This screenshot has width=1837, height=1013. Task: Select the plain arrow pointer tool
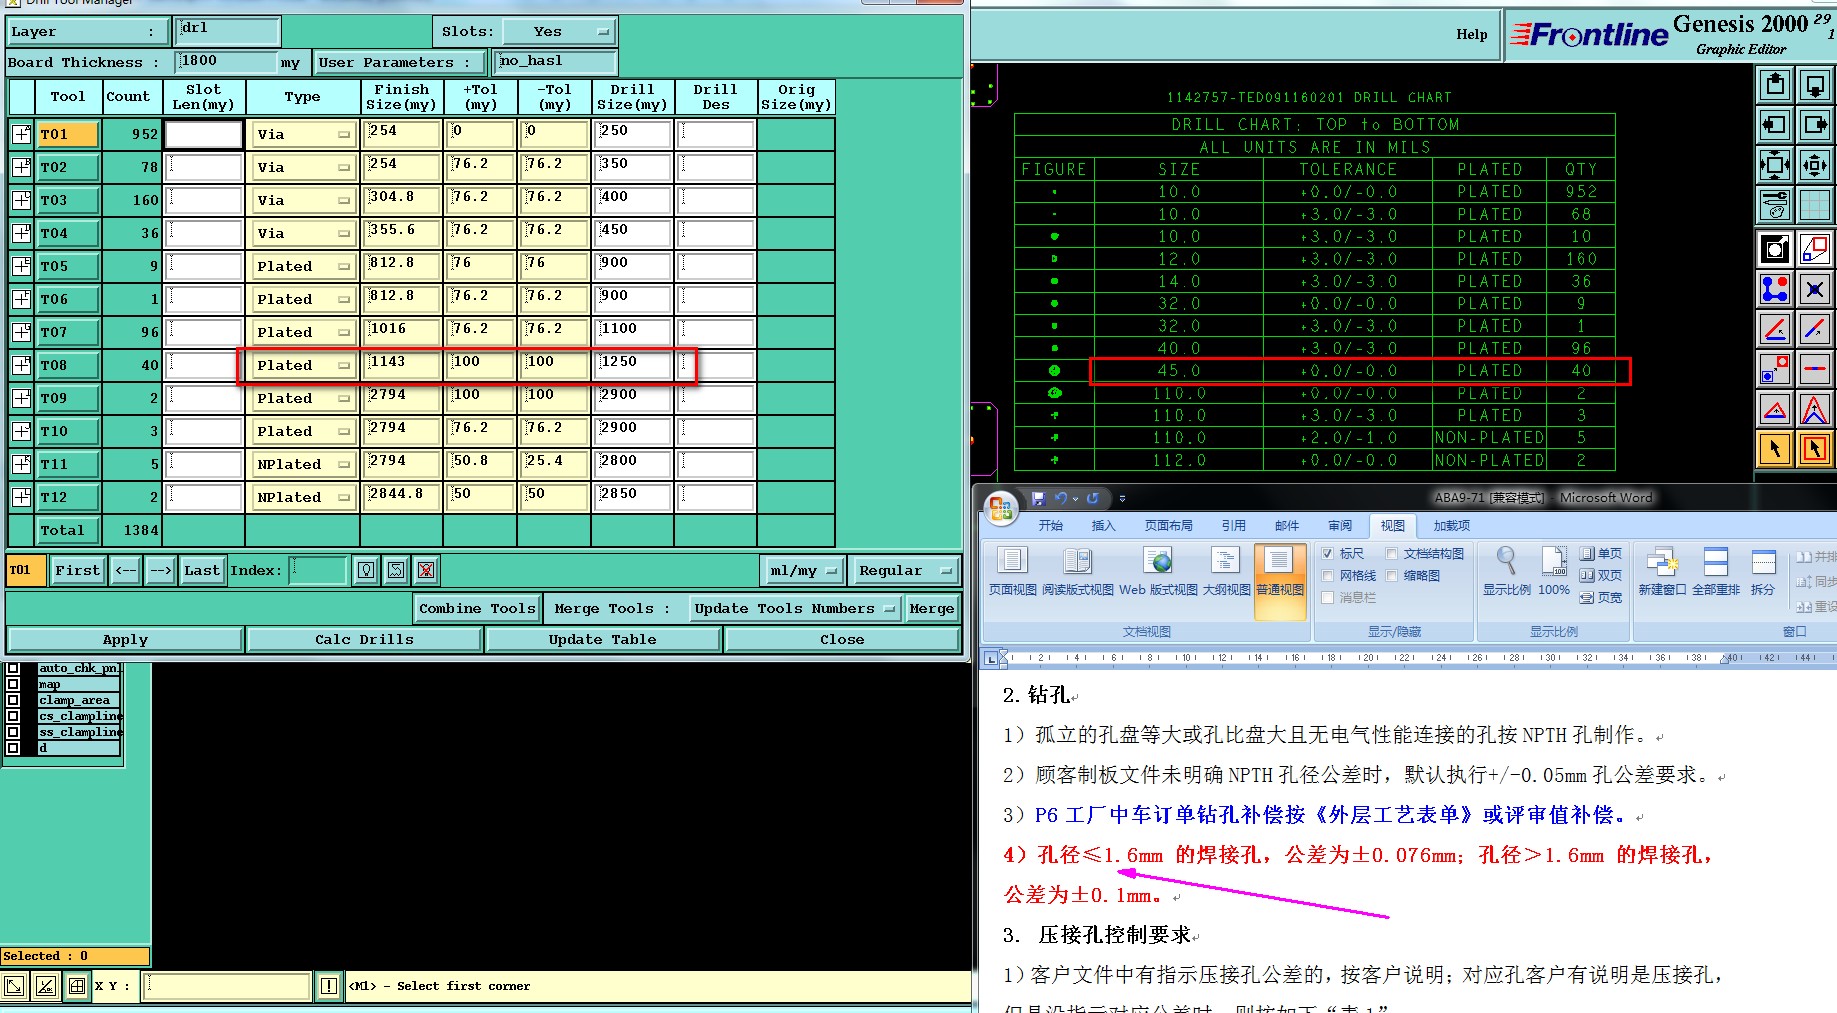pyautogui.click(x=1775, y=449)
